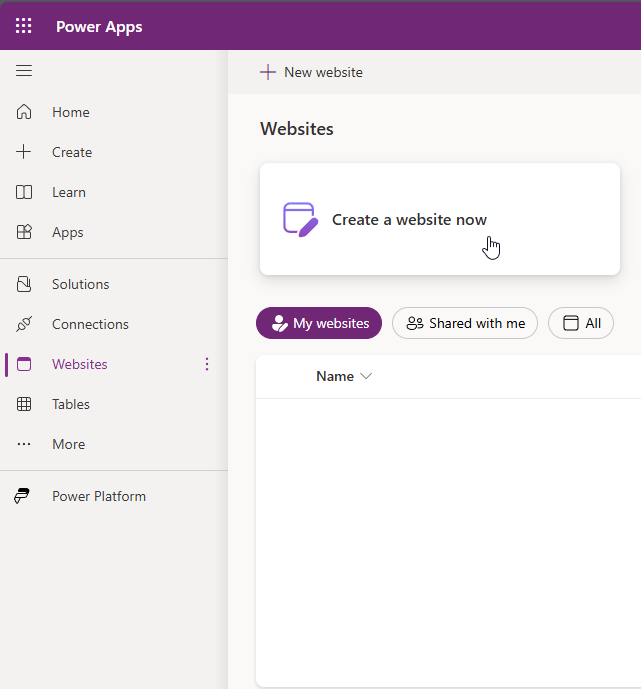Click the Tables grid icon
641x689 pixels.
coord(24,404)
